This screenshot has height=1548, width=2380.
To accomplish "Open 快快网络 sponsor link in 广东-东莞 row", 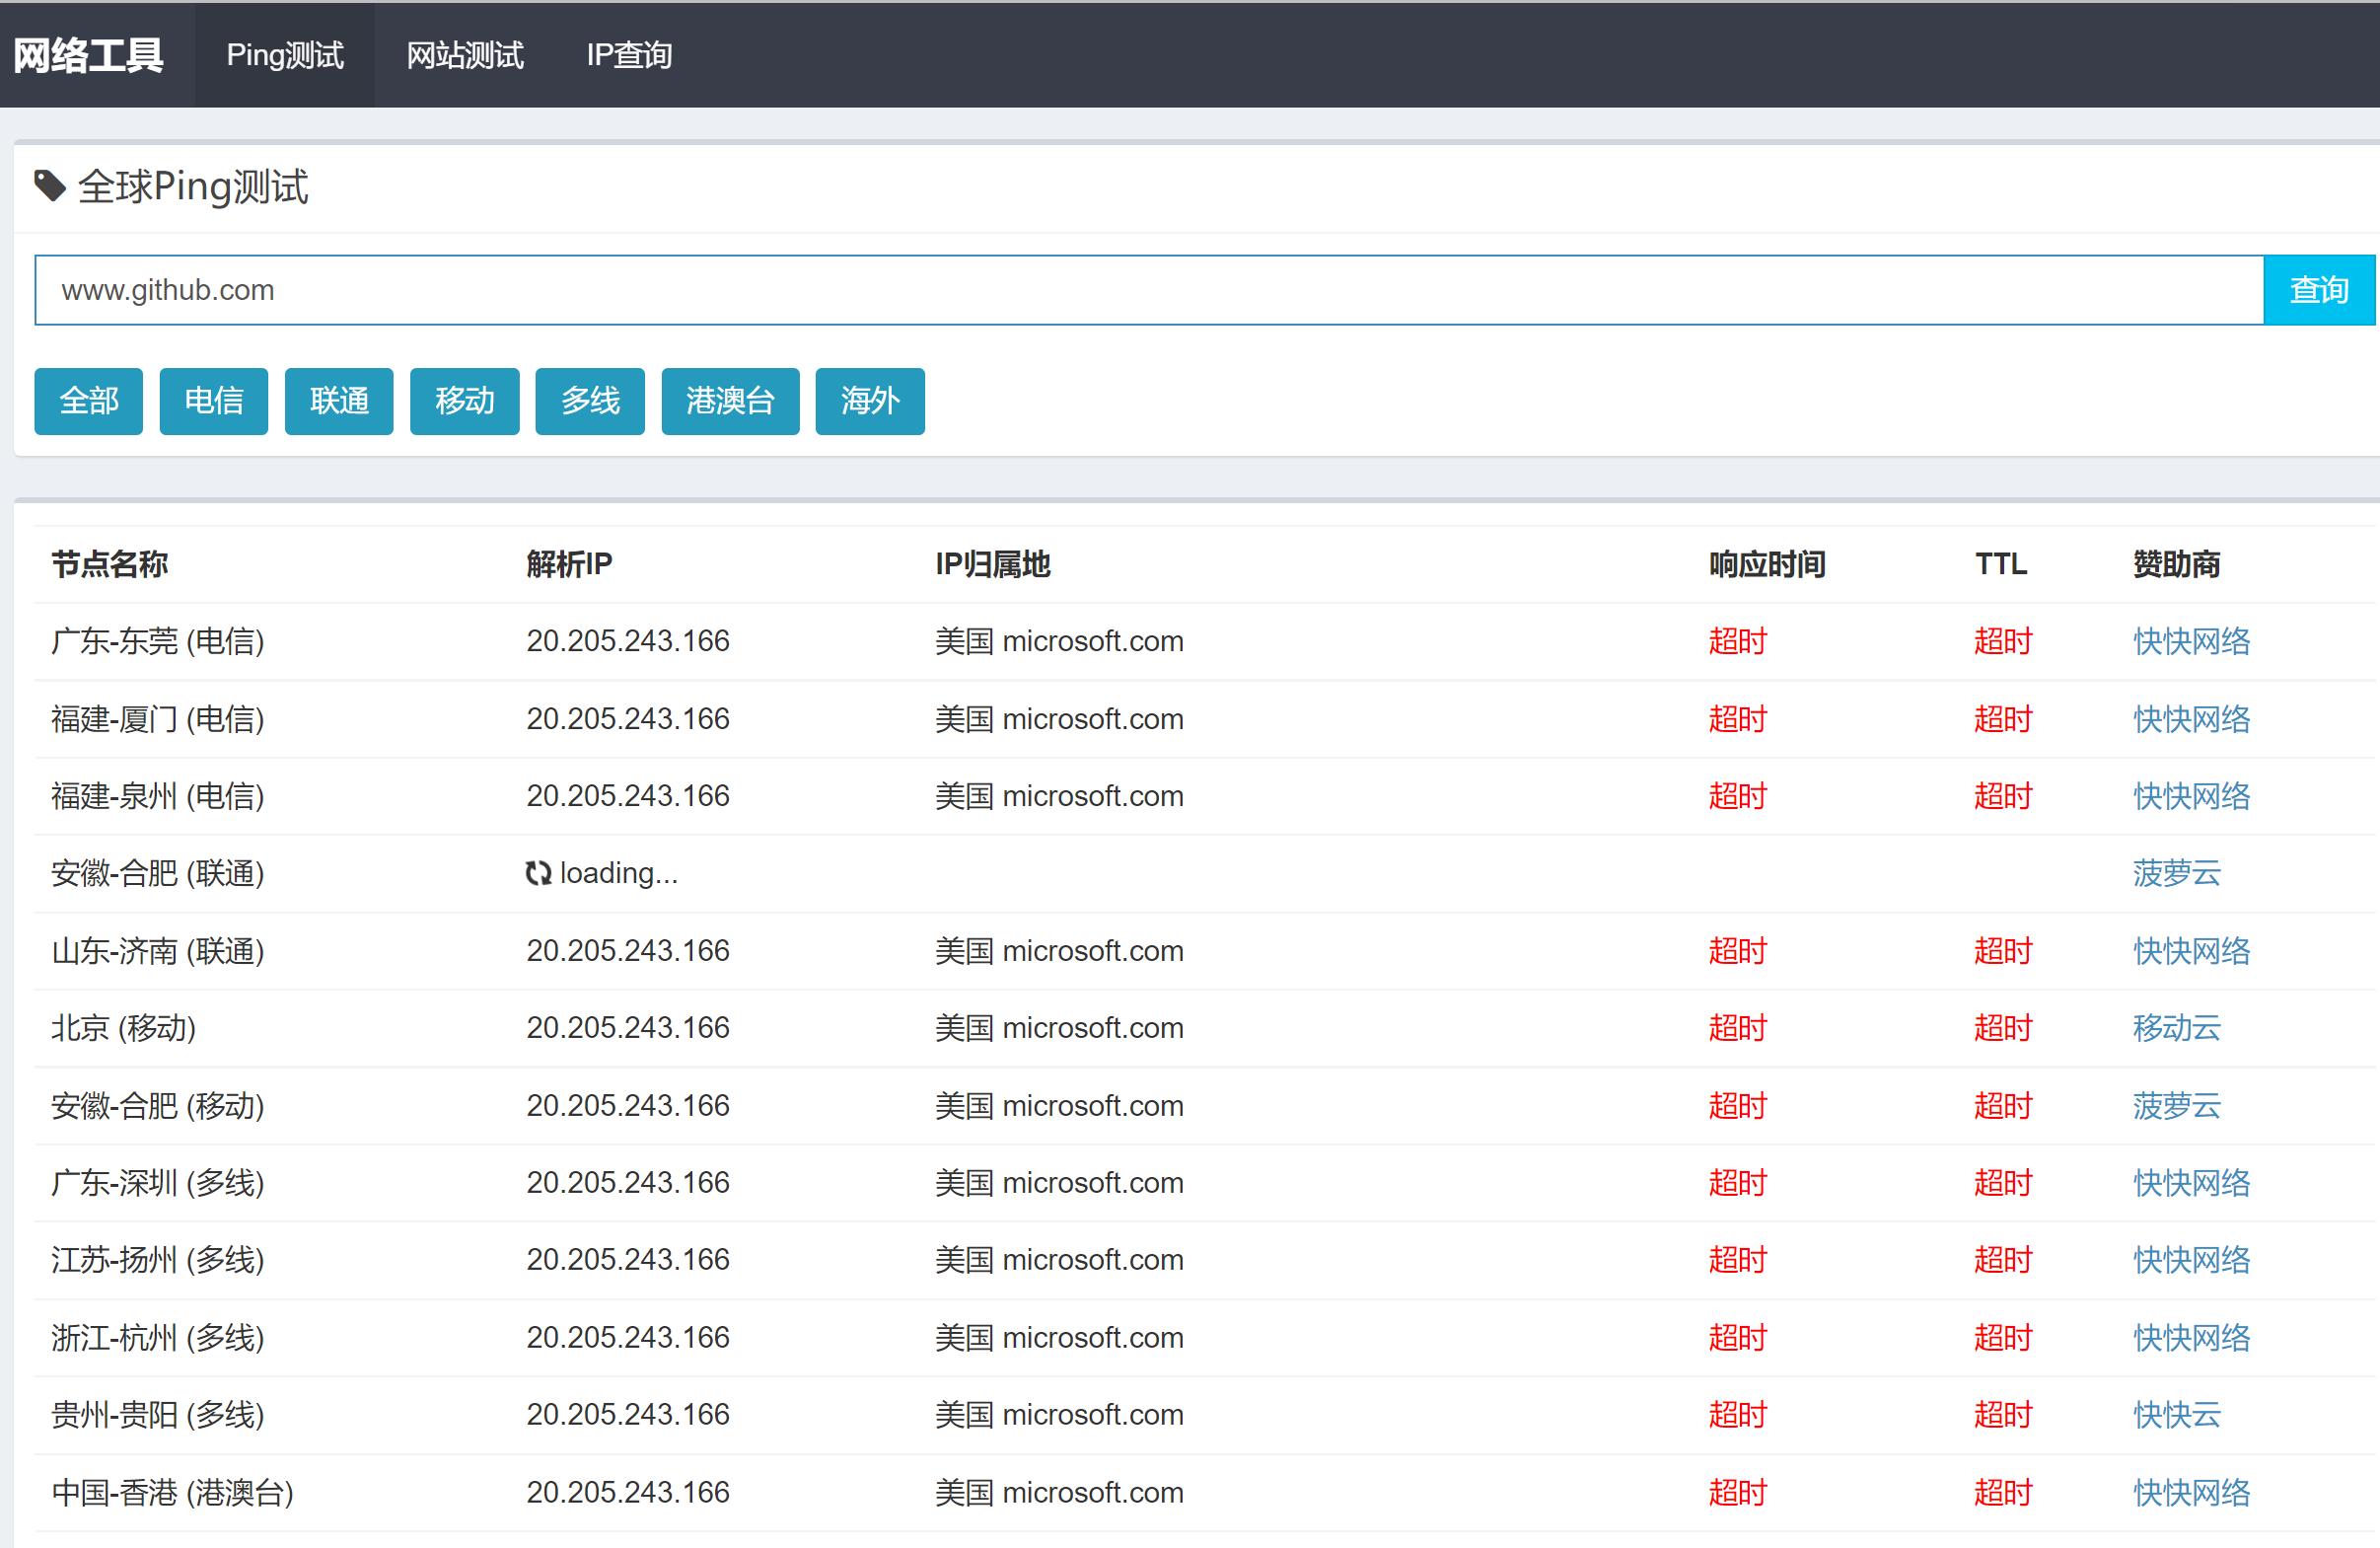I will 2191,641.
